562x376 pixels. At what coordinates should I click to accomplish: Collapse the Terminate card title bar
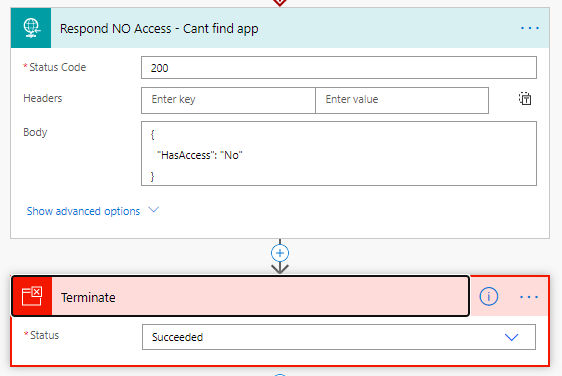[x=240, y=296]
